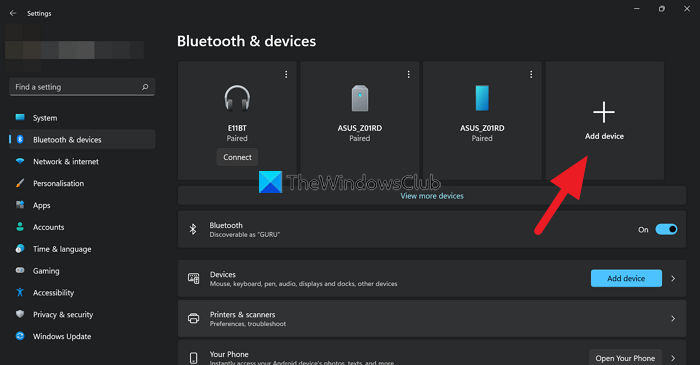Open Accounts settings label
700x365 pixels.
pos(49,227)
